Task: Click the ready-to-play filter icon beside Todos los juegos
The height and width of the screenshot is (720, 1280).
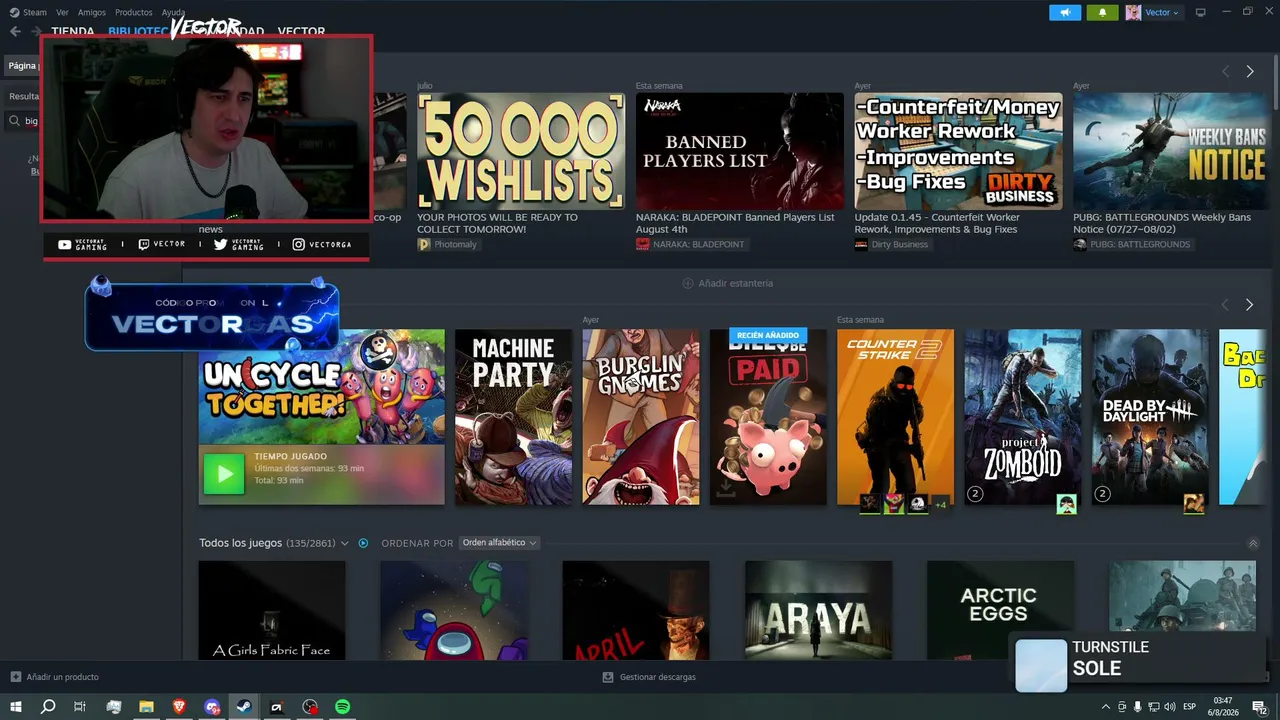Action: (363, 543)
